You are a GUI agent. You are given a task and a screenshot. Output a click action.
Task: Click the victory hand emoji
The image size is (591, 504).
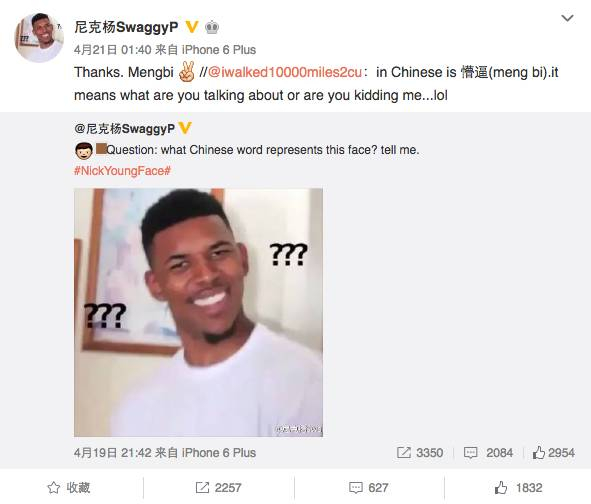tap(187, 72)
